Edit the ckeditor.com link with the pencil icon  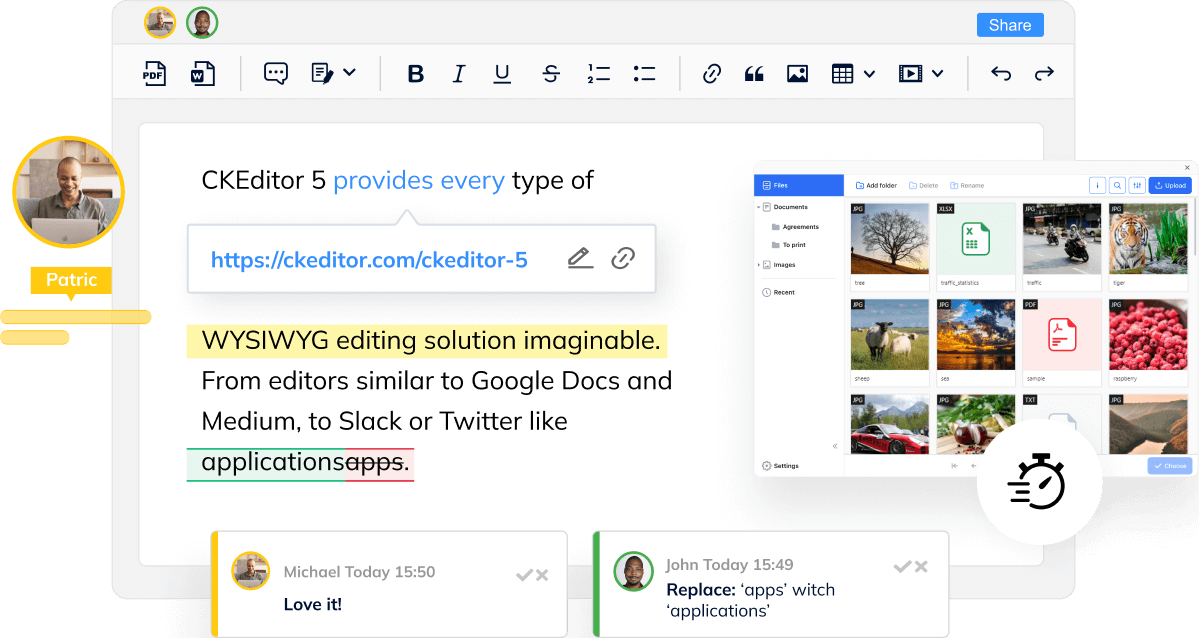coord(580,258)
